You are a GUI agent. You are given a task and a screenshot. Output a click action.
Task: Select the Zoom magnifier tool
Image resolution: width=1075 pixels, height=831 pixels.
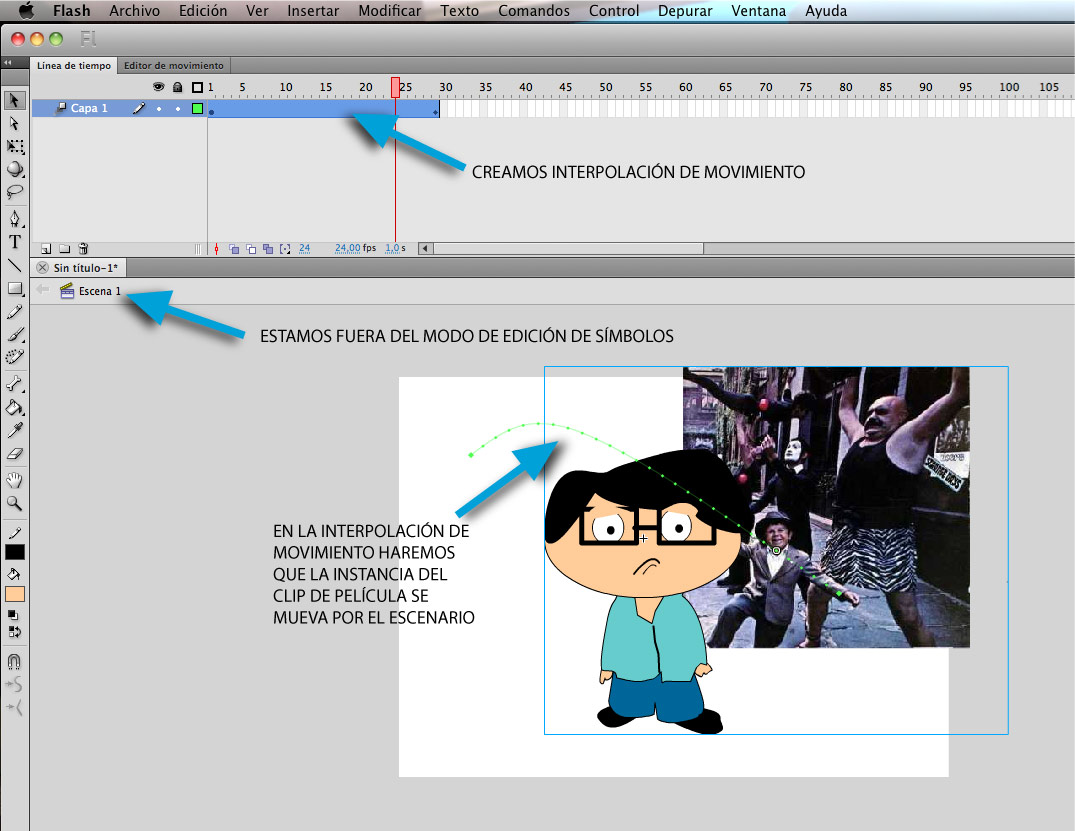(14, 504)
